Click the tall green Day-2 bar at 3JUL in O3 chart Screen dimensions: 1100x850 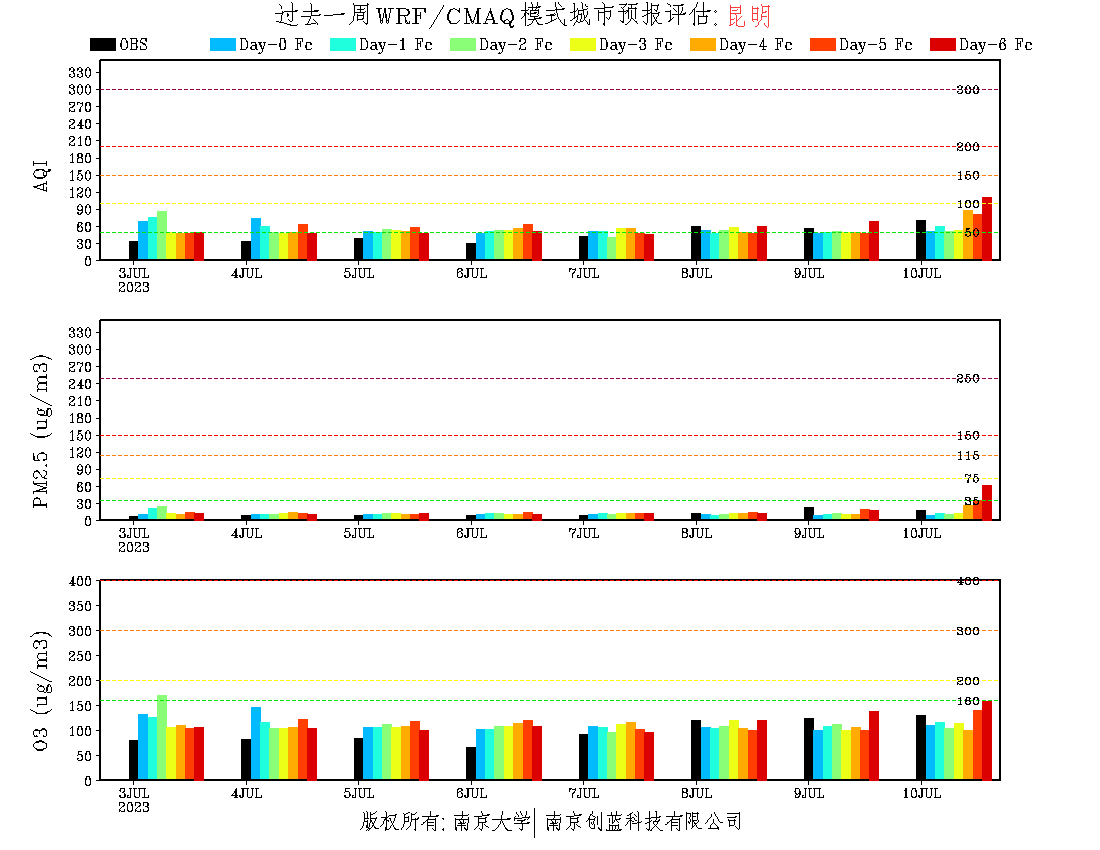point(162,737)
